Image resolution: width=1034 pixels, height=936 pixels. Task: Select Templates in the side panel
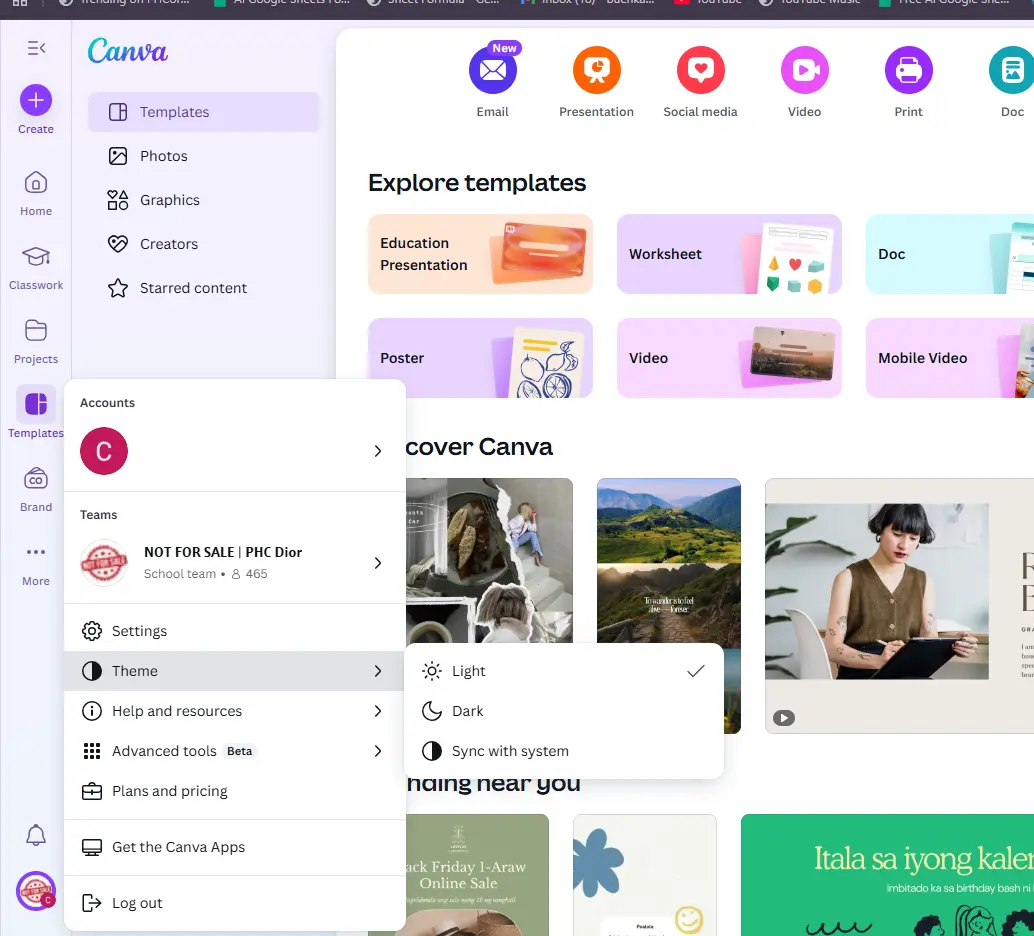[x=204, y=112]
